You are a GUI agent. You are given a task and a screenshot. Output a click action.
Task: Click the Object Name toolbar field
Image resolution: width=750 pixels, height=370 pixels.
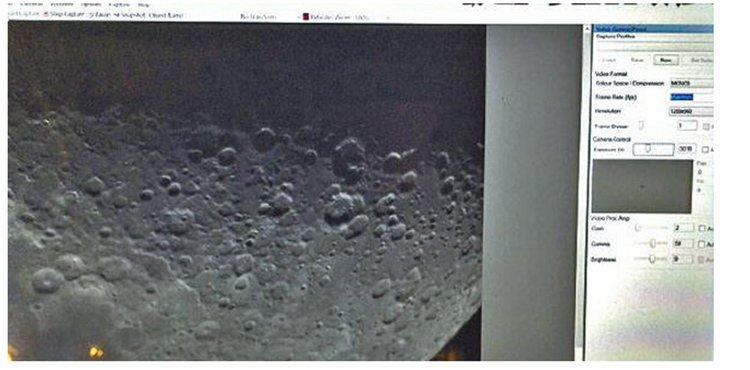(166, 15)
